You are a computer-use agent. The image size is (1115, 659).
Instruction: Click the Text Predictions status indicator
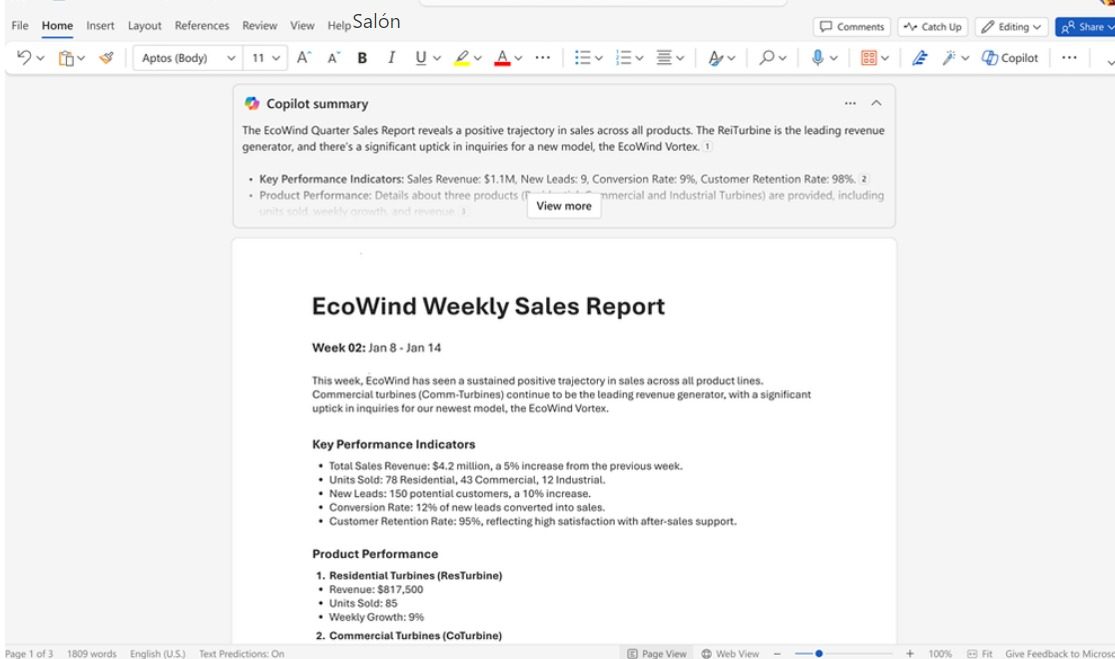pyautogui.click(x=241, y=653)
